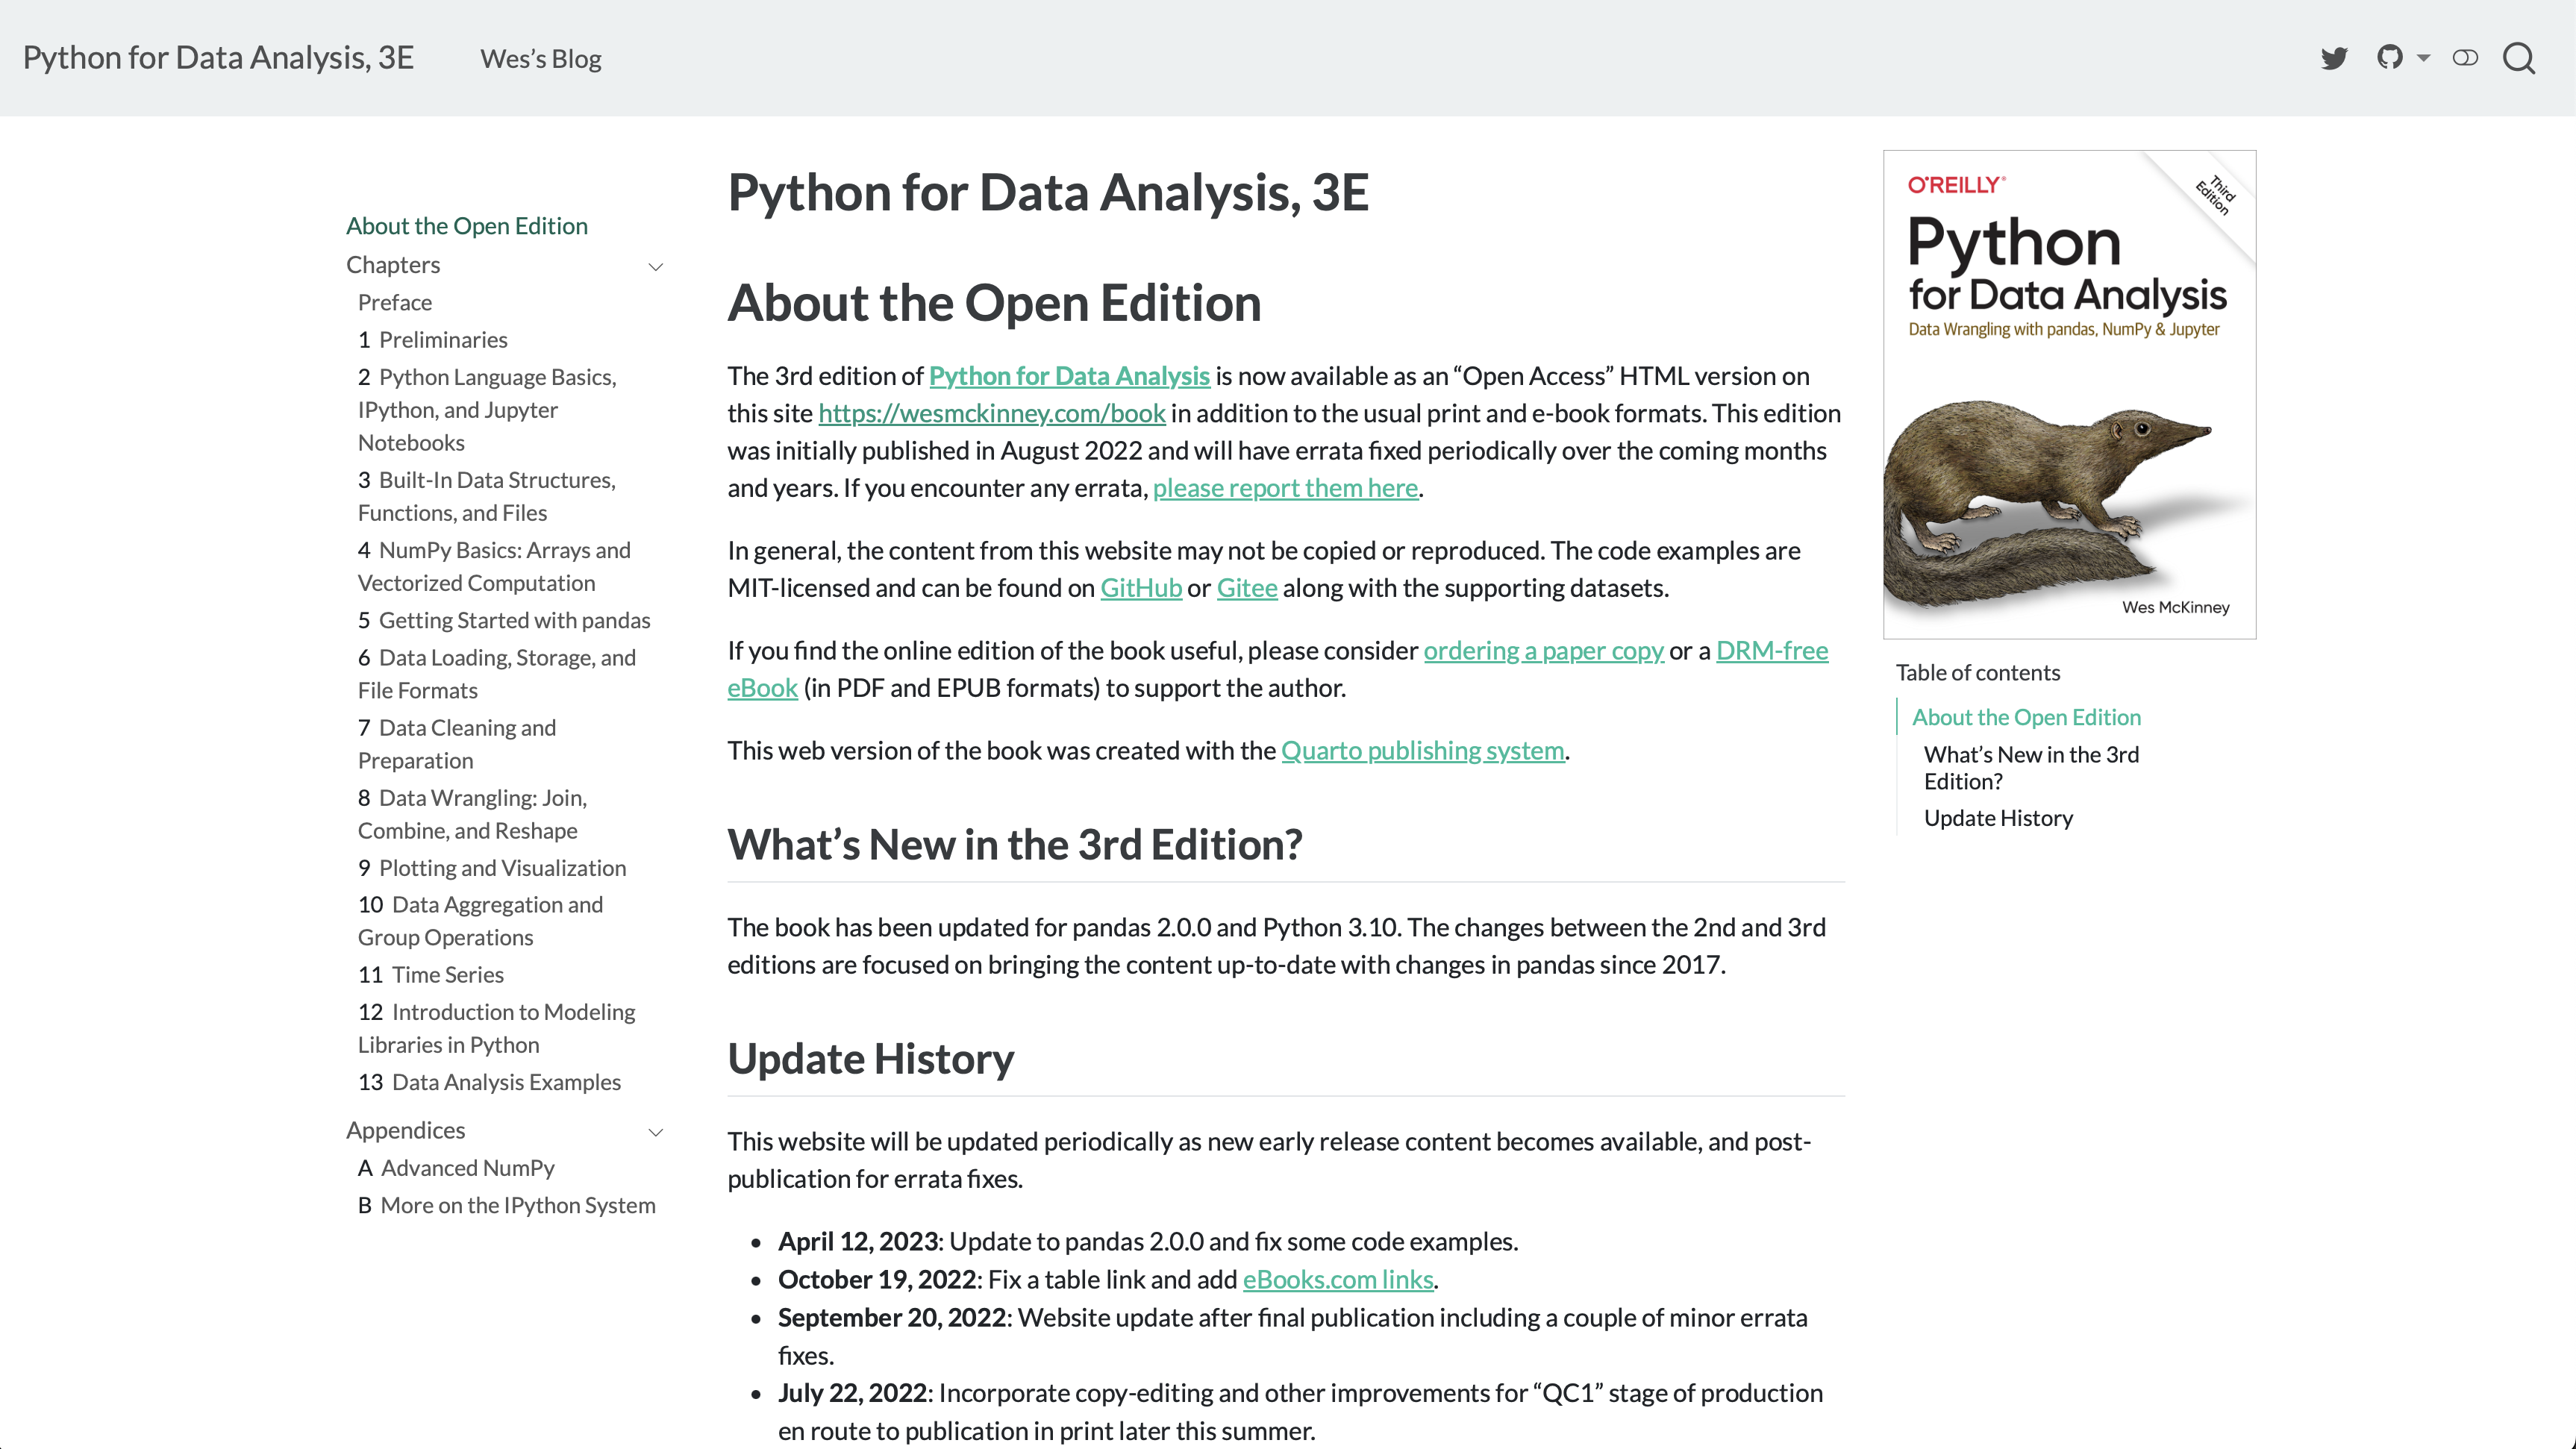Open the eBooks.com links hyperlink
The width and height of the screenshot is (2576, 1449).
point(1338,1279)
